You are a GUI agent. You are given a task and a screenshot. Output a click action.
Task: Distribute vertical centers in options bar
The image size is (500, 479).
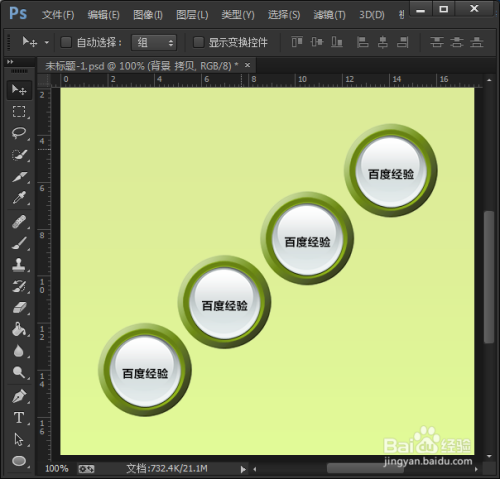[x=457, y=42]
